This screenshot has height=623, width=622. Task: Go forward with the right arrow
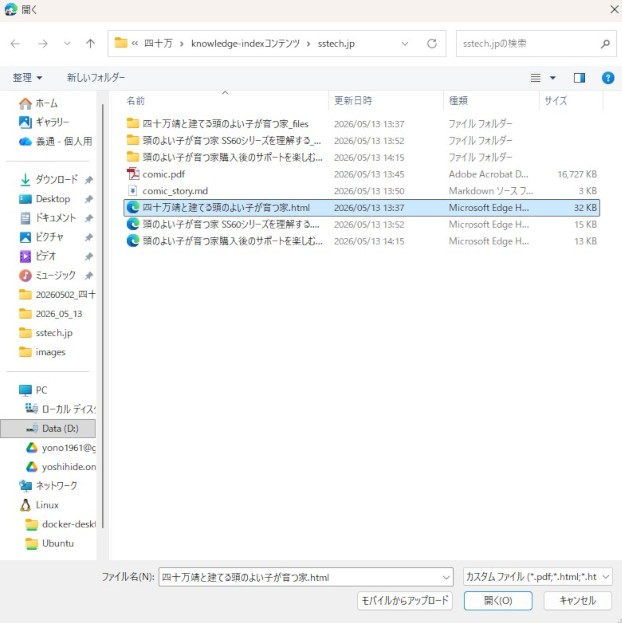click(43, 43)
